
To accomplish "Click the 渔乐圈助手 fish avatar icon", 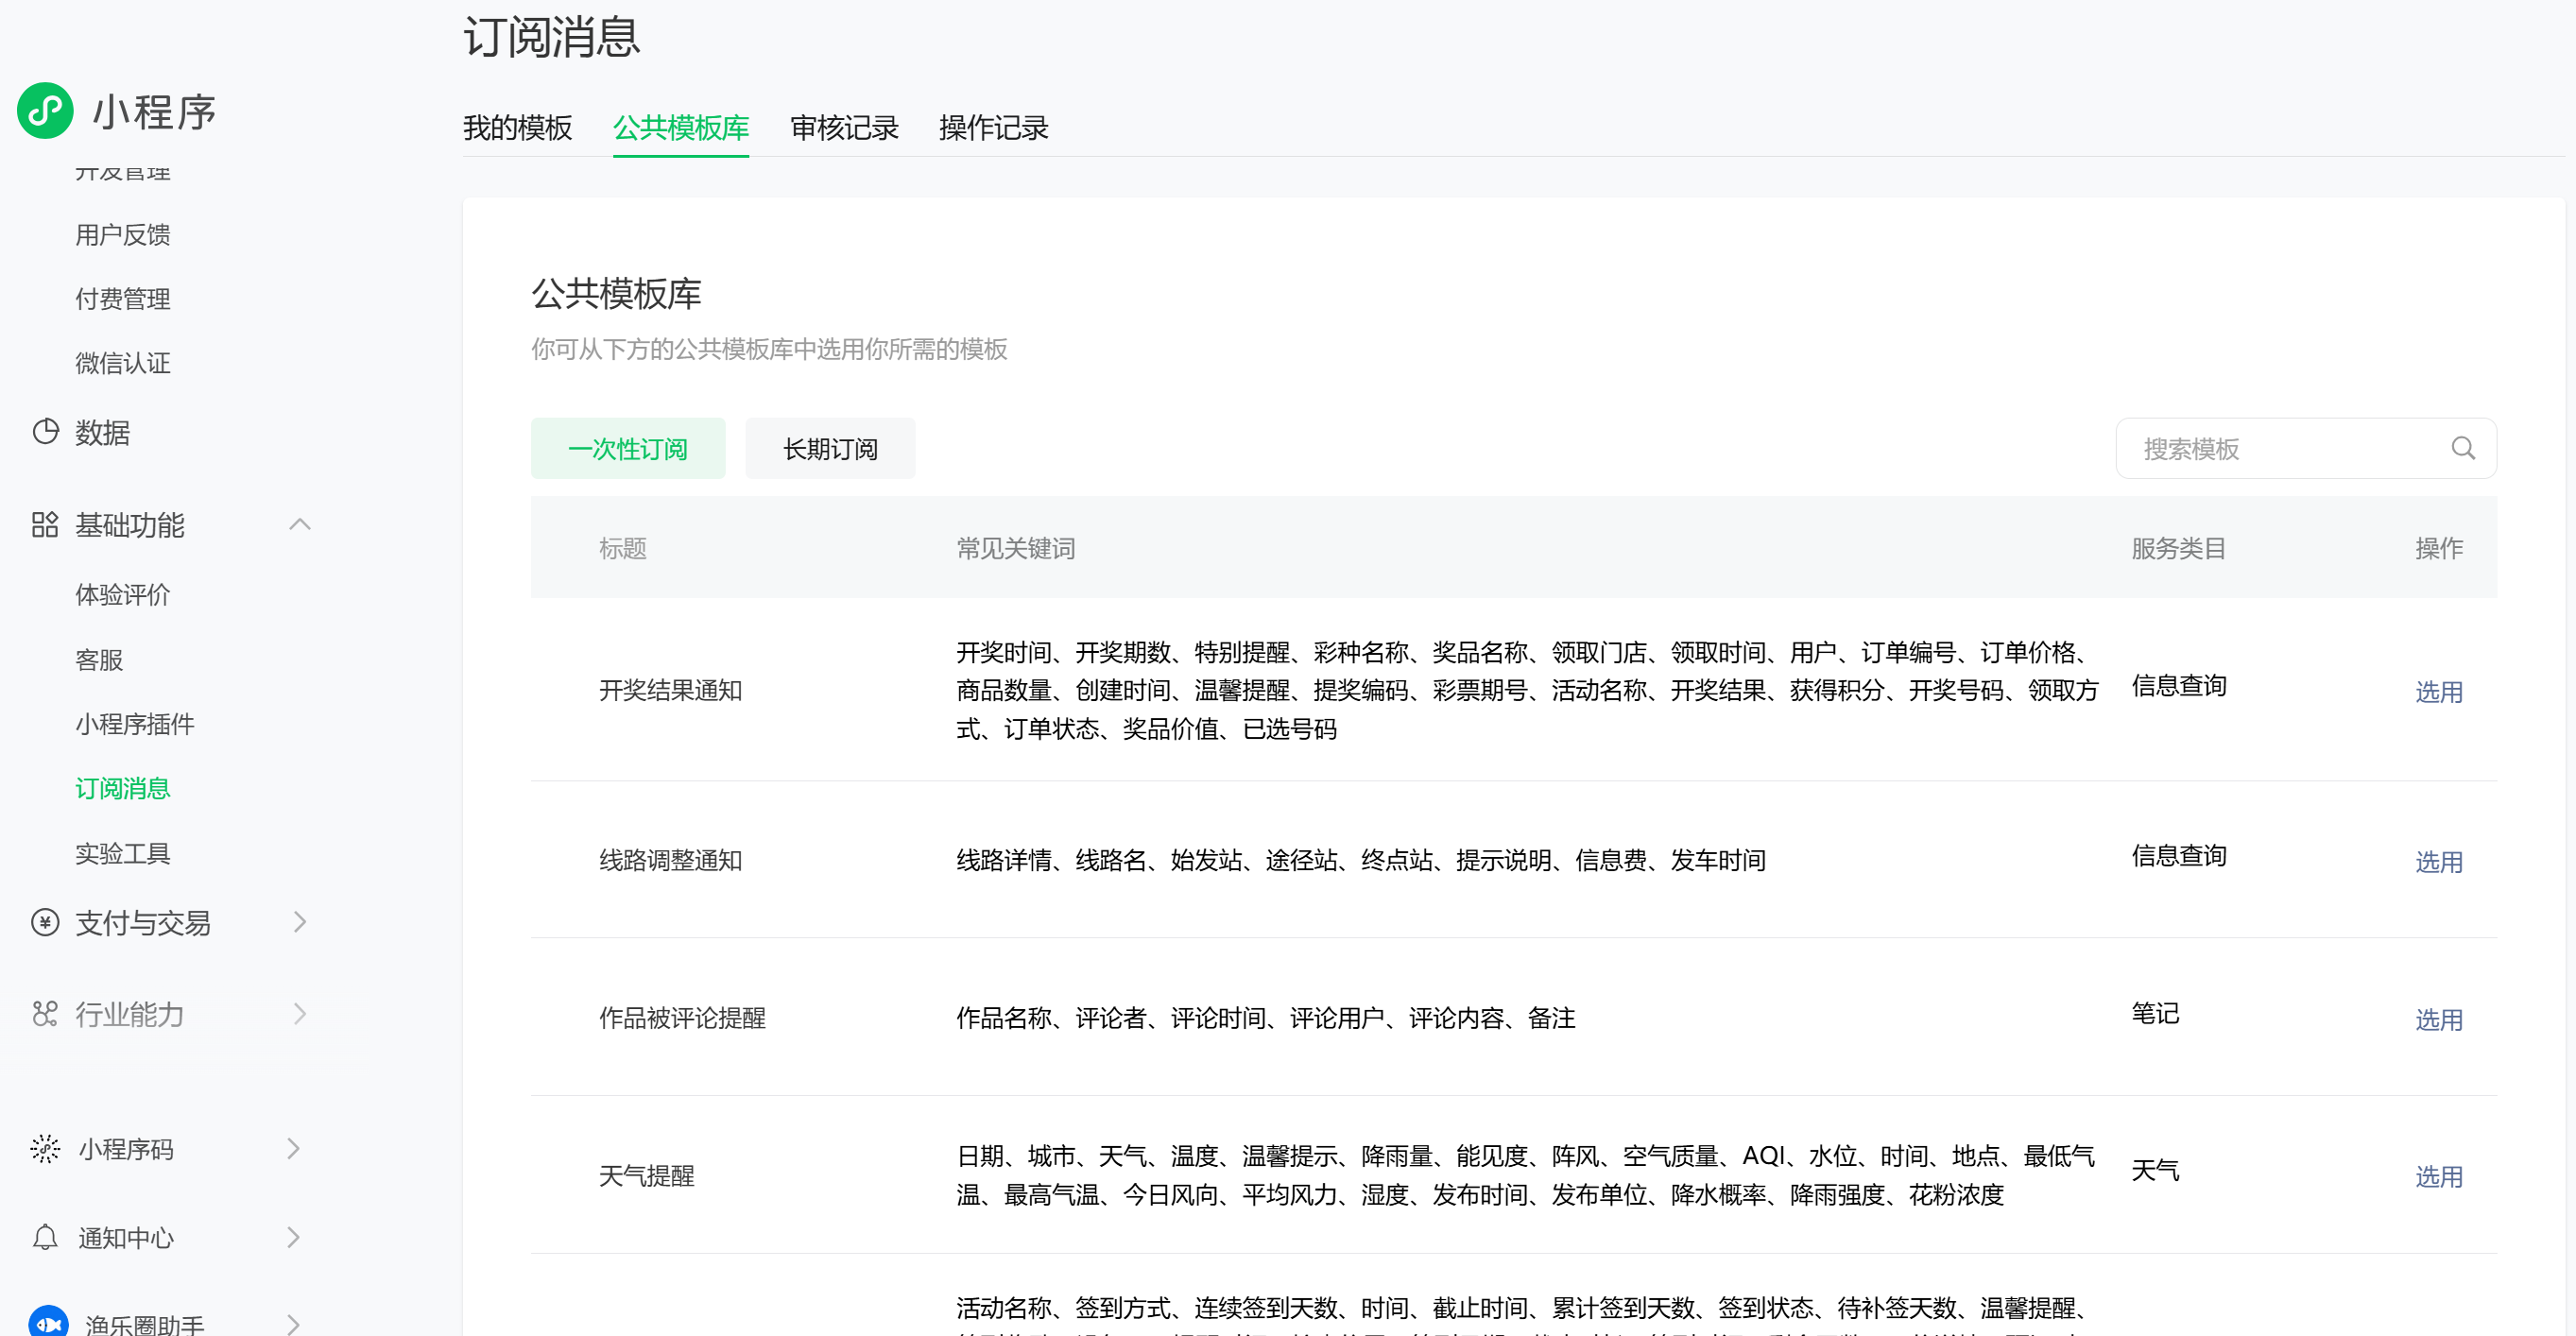I will click(x=48, y=1322).
